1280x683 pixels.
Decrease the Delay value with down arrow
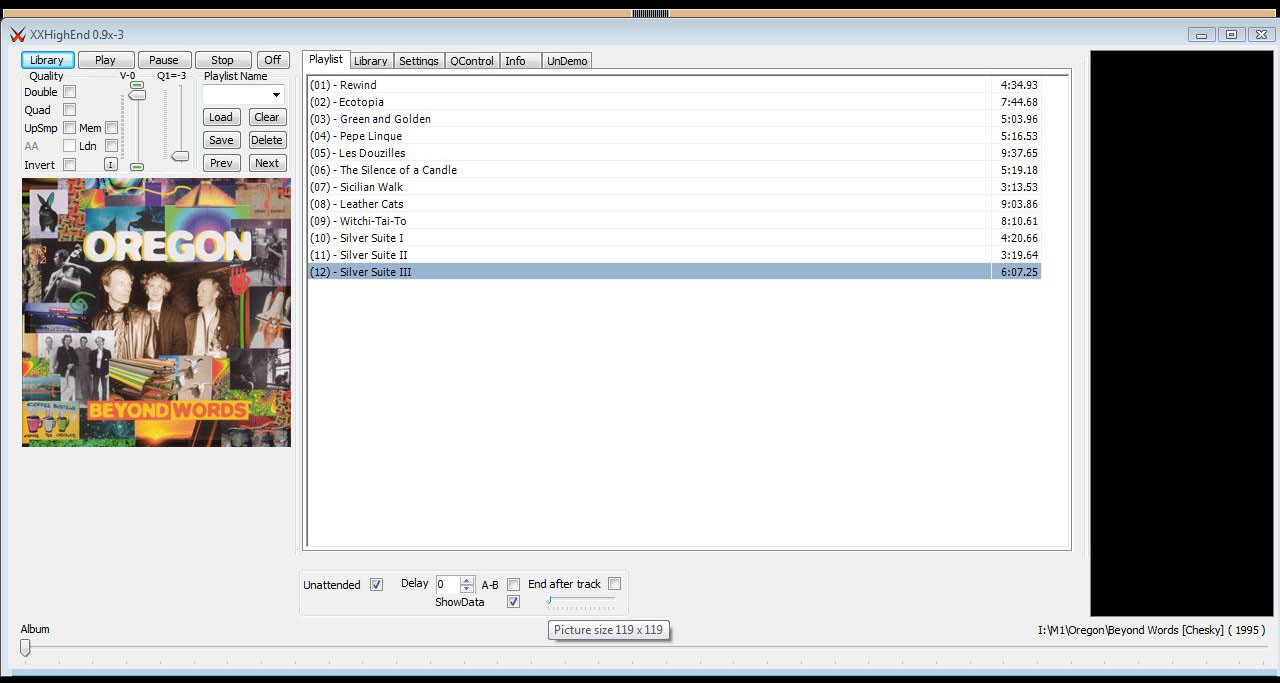point(467,589)
